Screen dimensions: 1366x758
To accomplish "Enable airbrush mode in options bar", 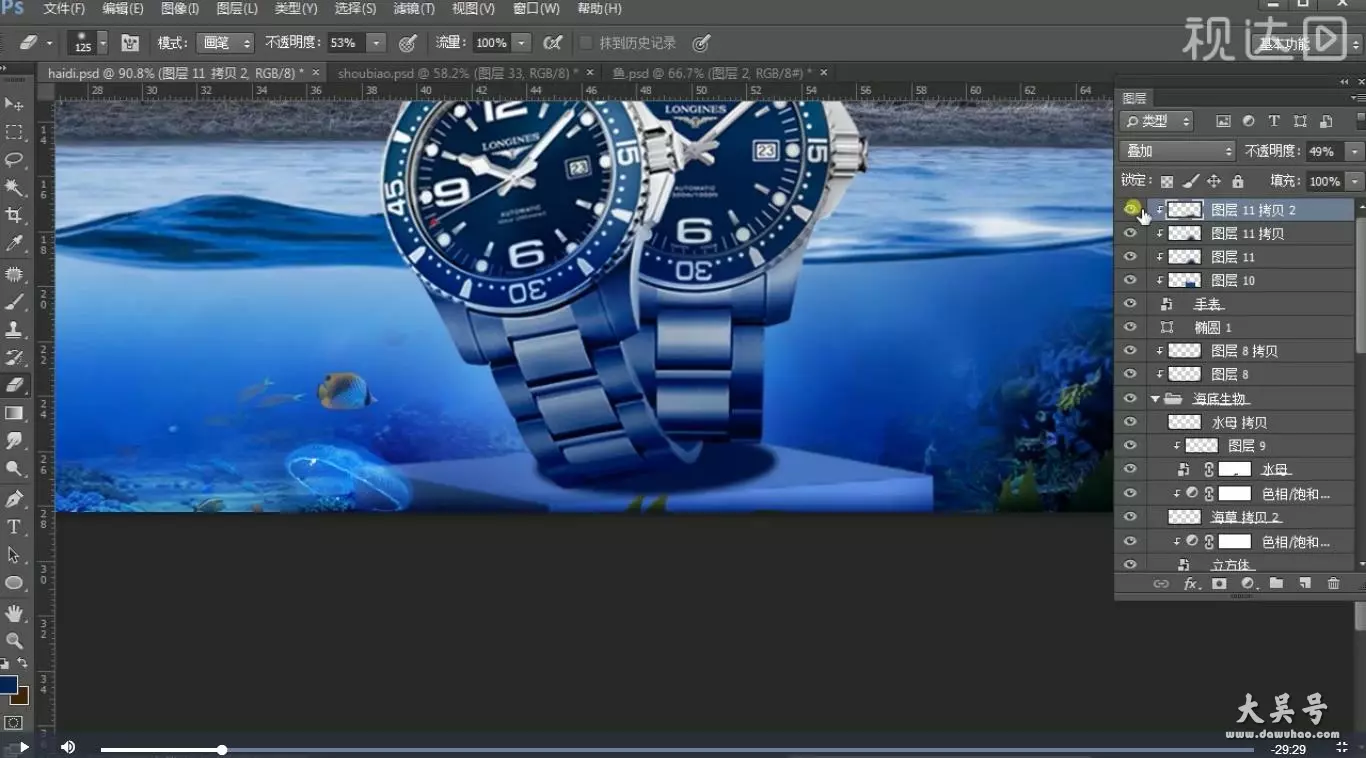I will [552, 43].
